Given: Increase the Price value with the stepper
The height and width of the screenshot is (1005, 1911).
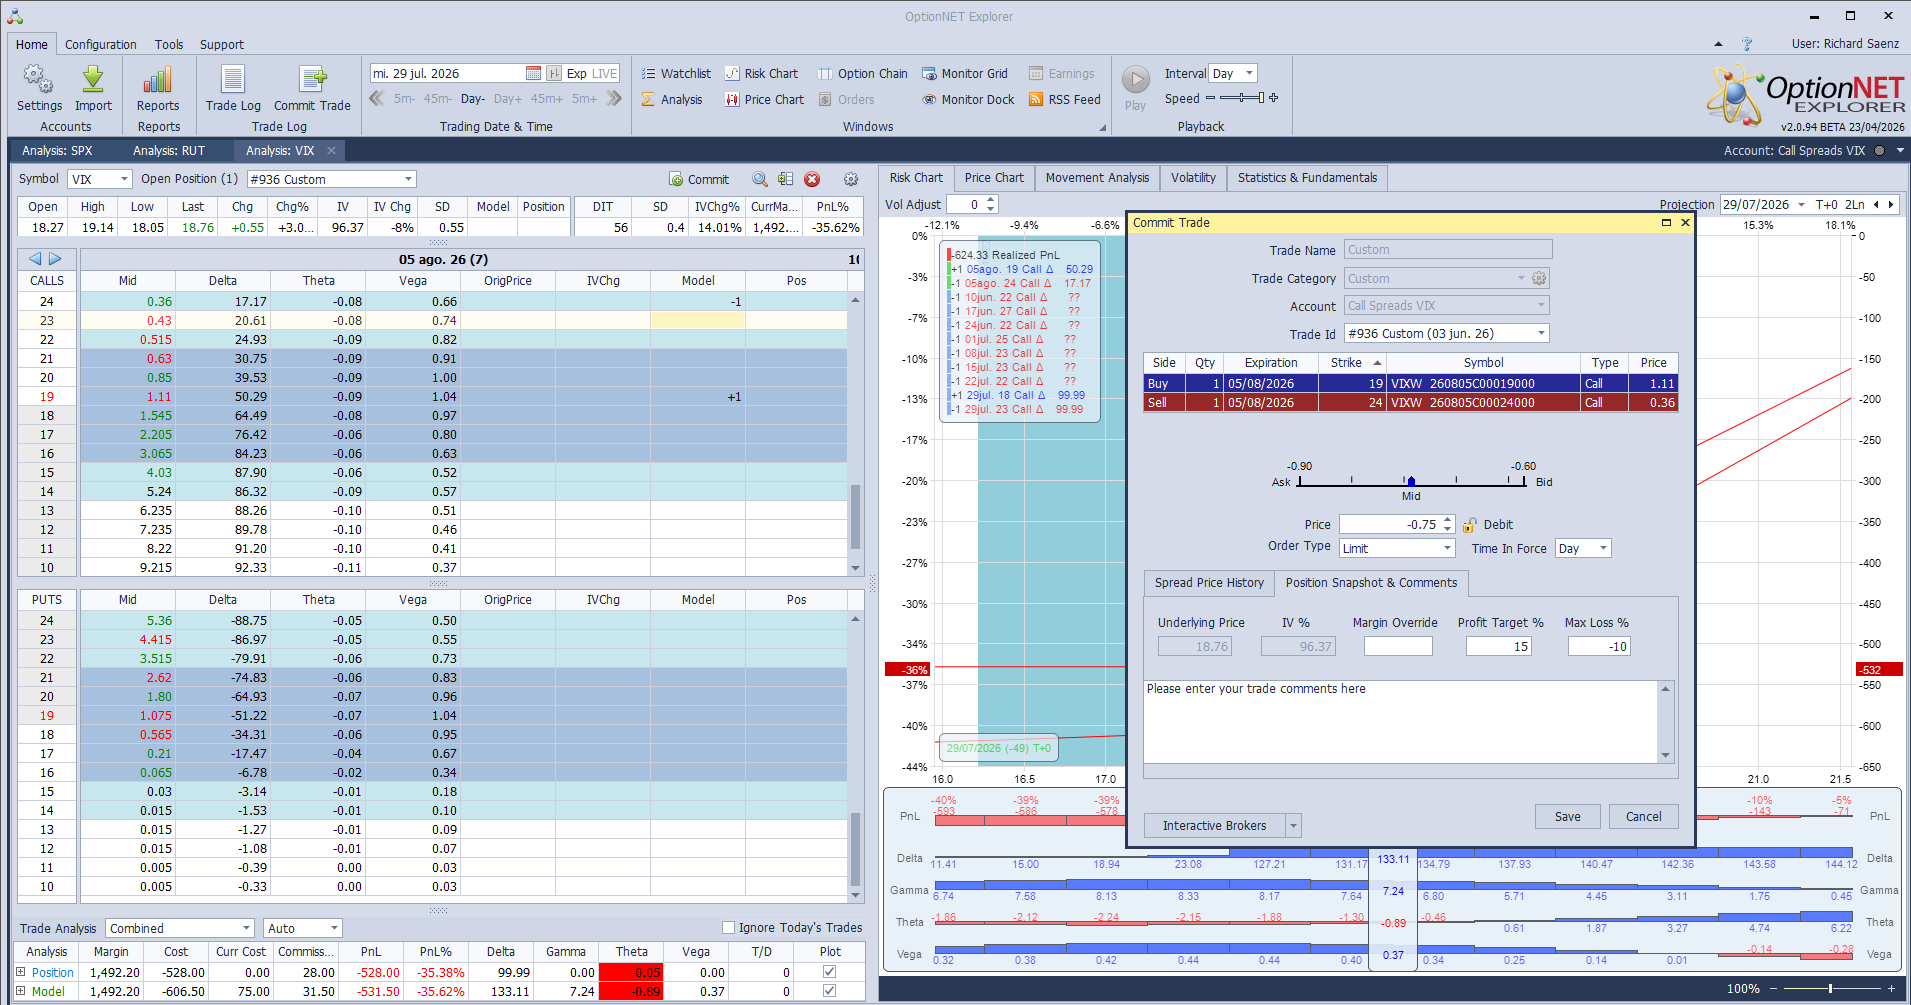Looking at the screenshot, I should pyautogui.click(x=1447, y=520).
